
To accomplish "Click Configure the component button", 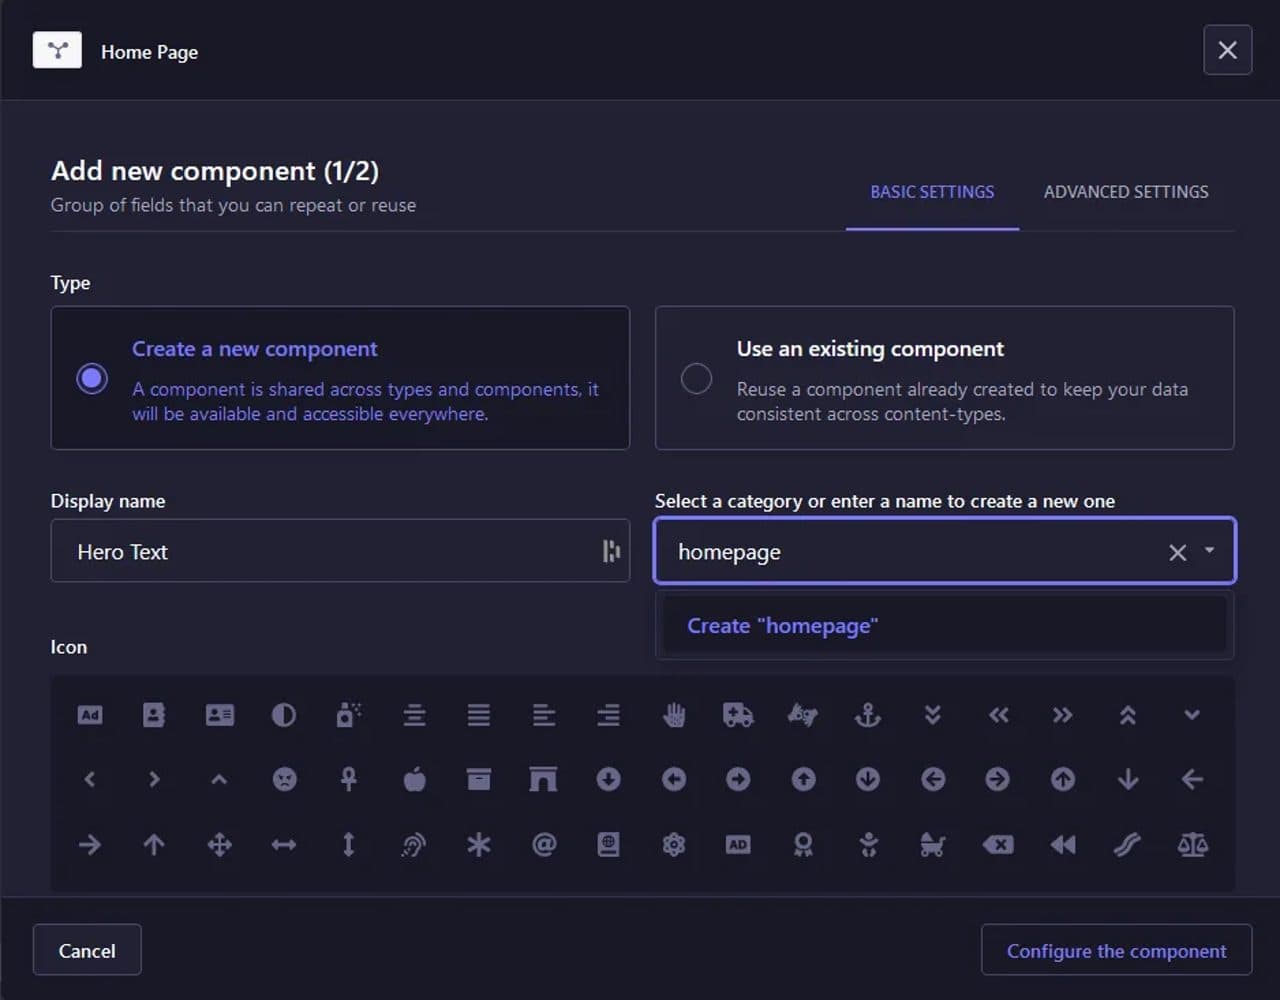I will [x=1116, y=950].
